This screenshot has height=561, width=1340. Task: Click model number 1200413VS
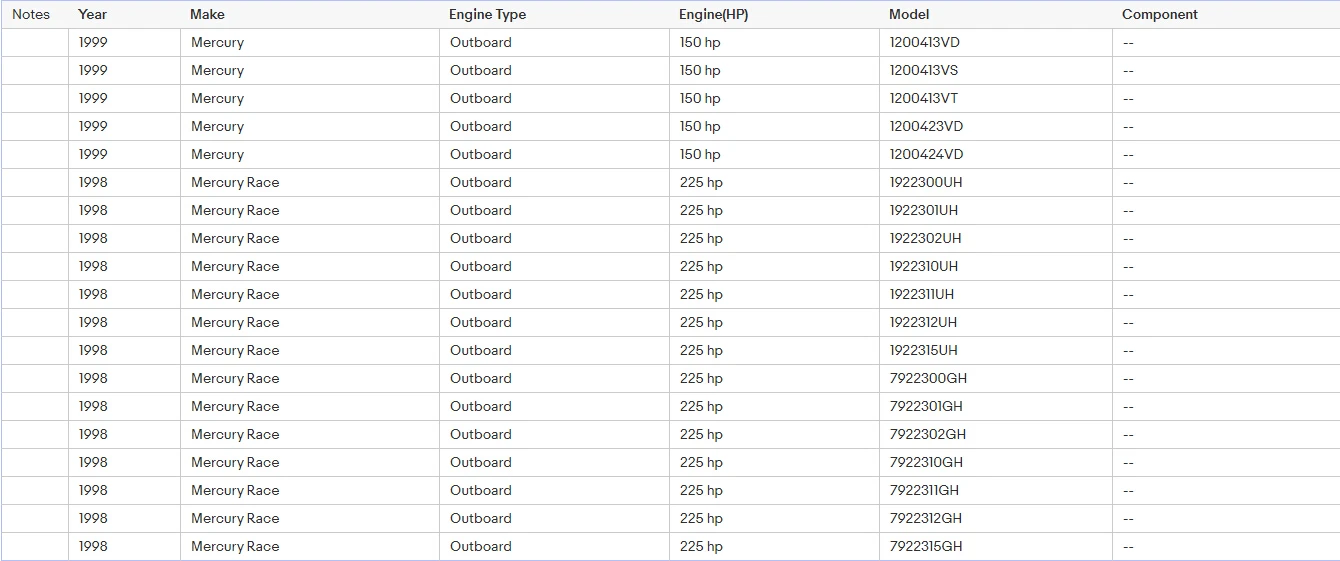(x=925, y=71)
